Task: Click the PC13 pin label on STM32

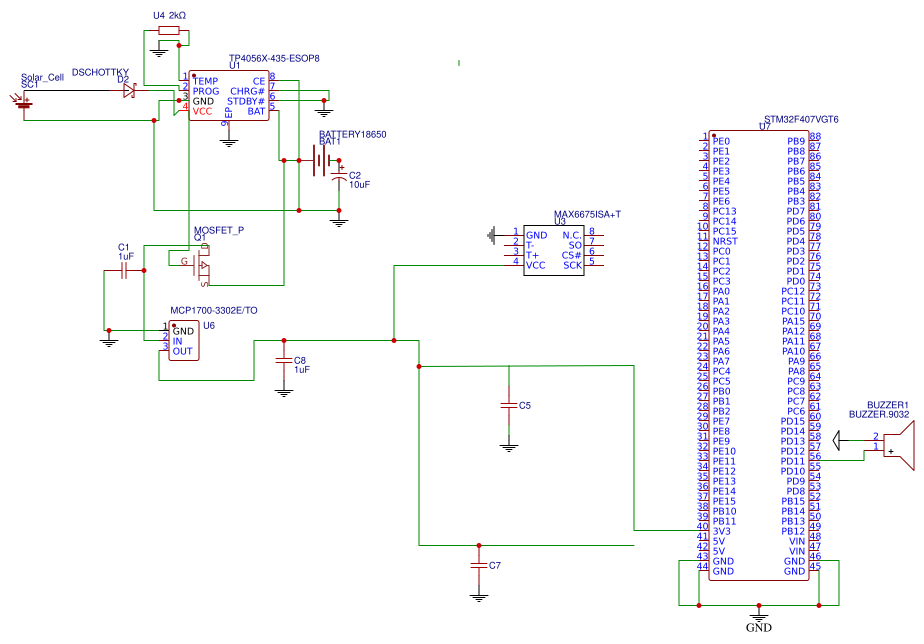Action: pos(724,211)
